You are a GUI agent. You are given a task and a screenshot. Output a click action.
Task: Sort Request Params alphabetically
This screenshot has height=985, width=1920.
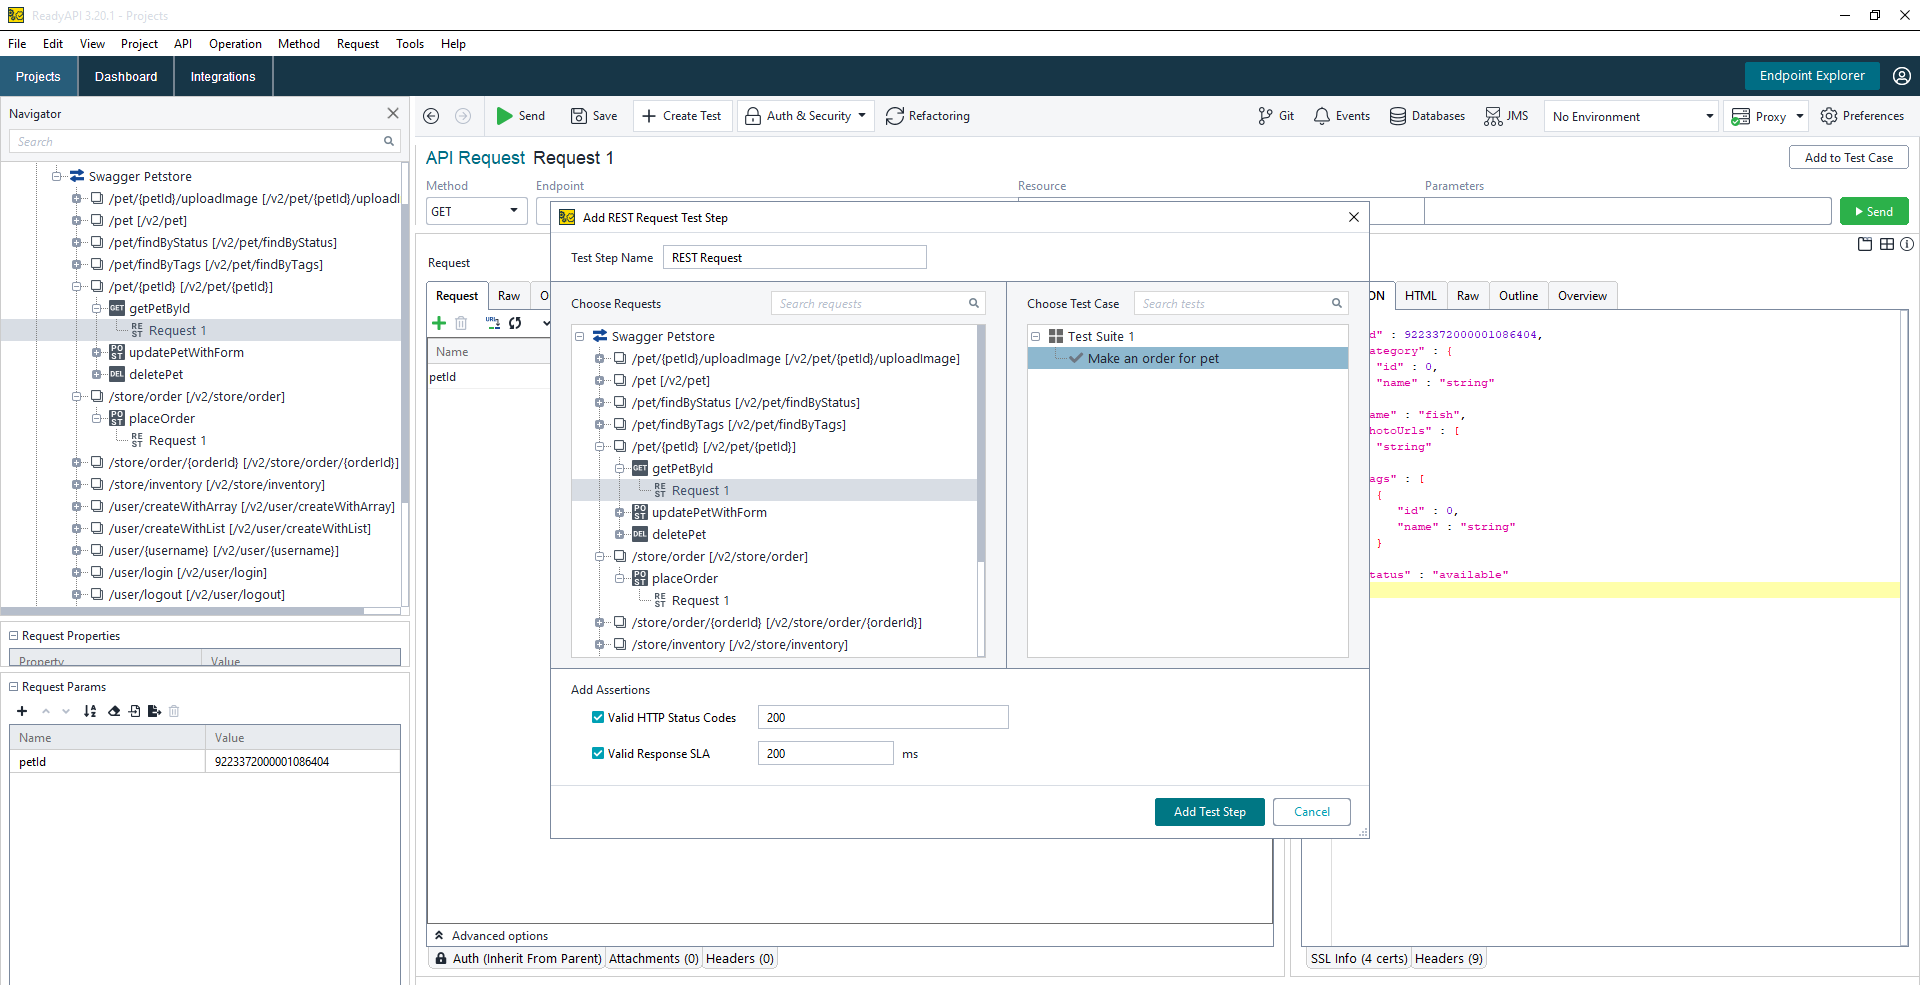click(x=90, y=711)
